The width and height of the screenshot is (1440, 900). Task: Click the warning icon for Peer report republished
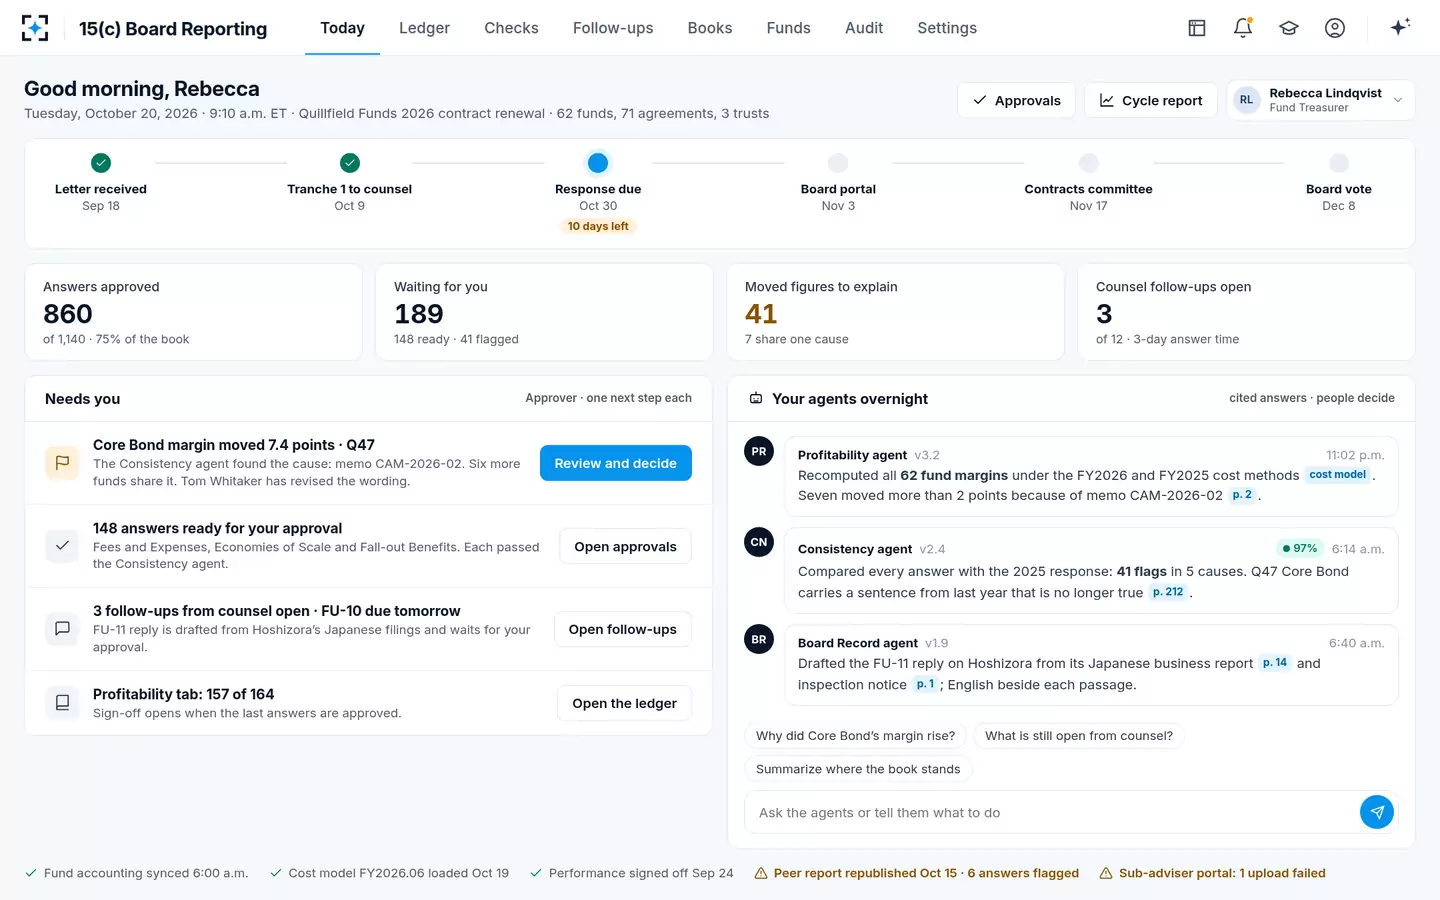pos(761,874)
